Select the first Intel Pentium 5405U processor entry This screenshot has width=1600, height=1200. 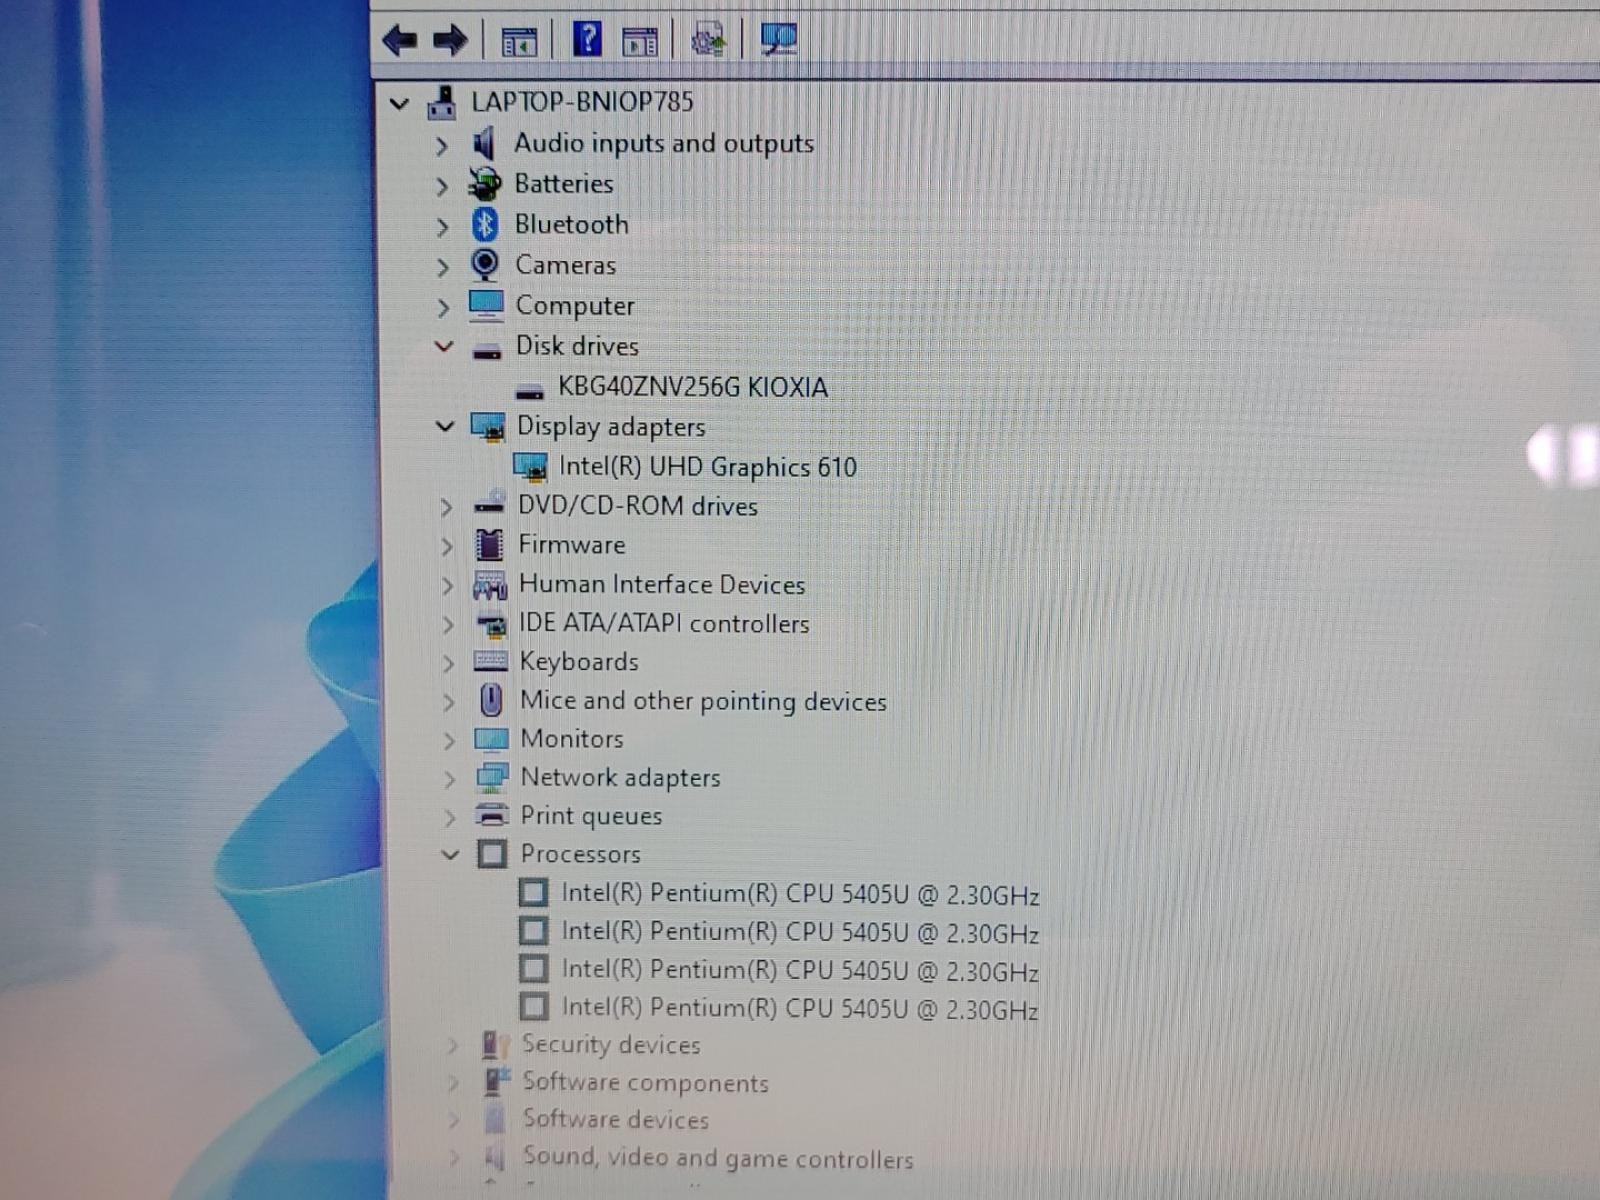coord(800,894)
